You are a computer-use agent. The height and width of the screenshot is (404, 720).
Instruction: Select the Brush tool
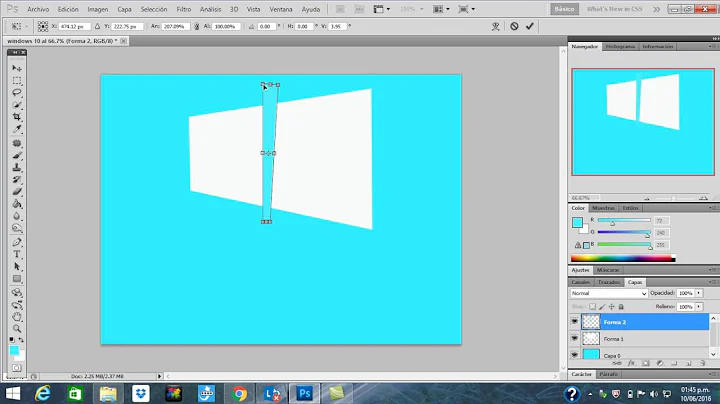tap(17, 155)
